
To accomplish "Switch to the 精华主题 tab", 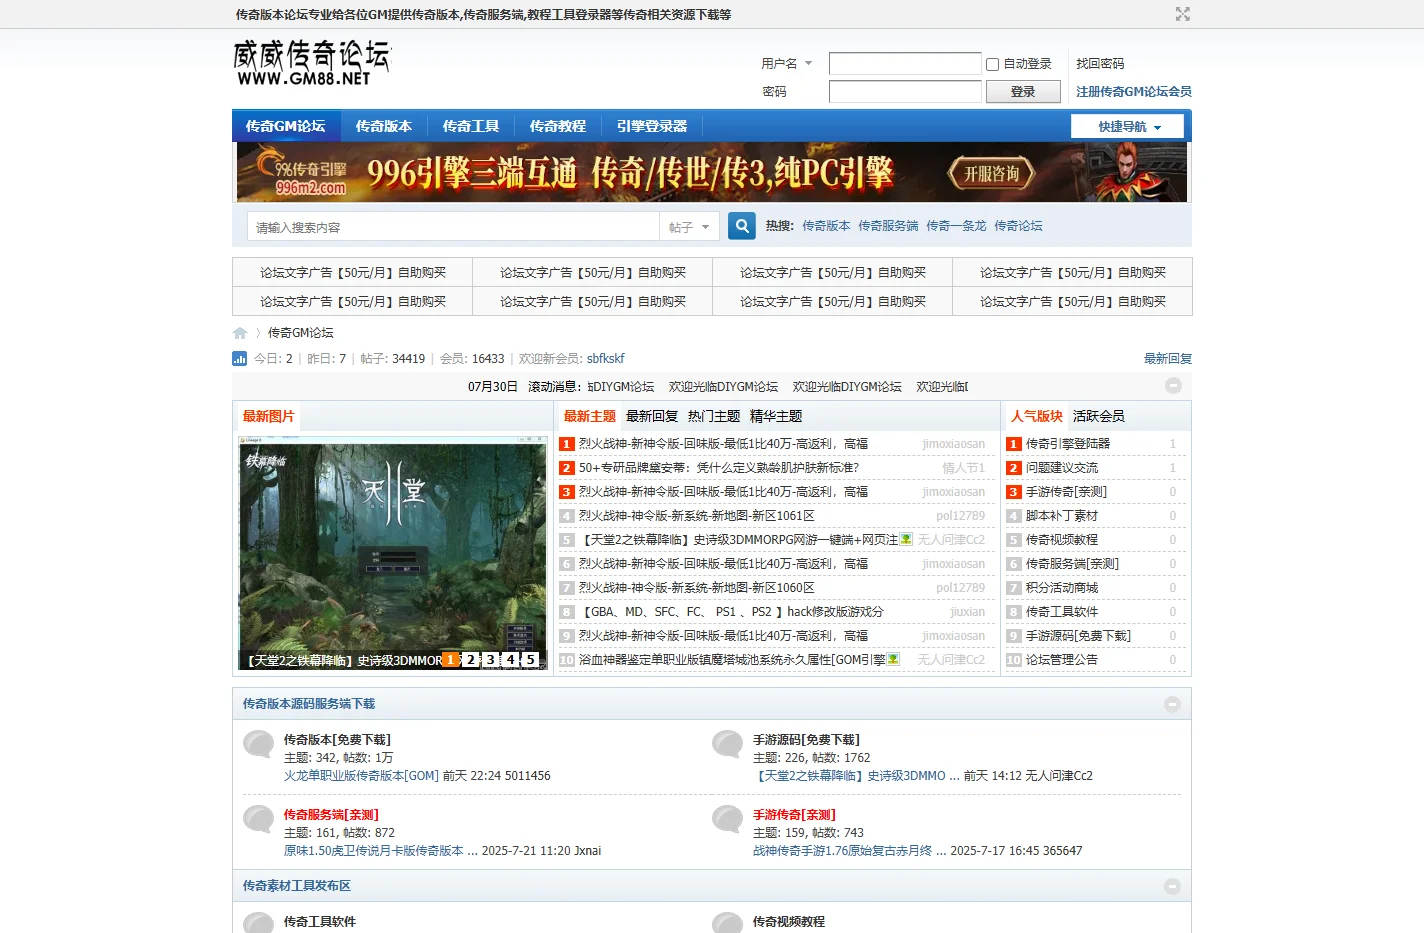I will 776,416.
